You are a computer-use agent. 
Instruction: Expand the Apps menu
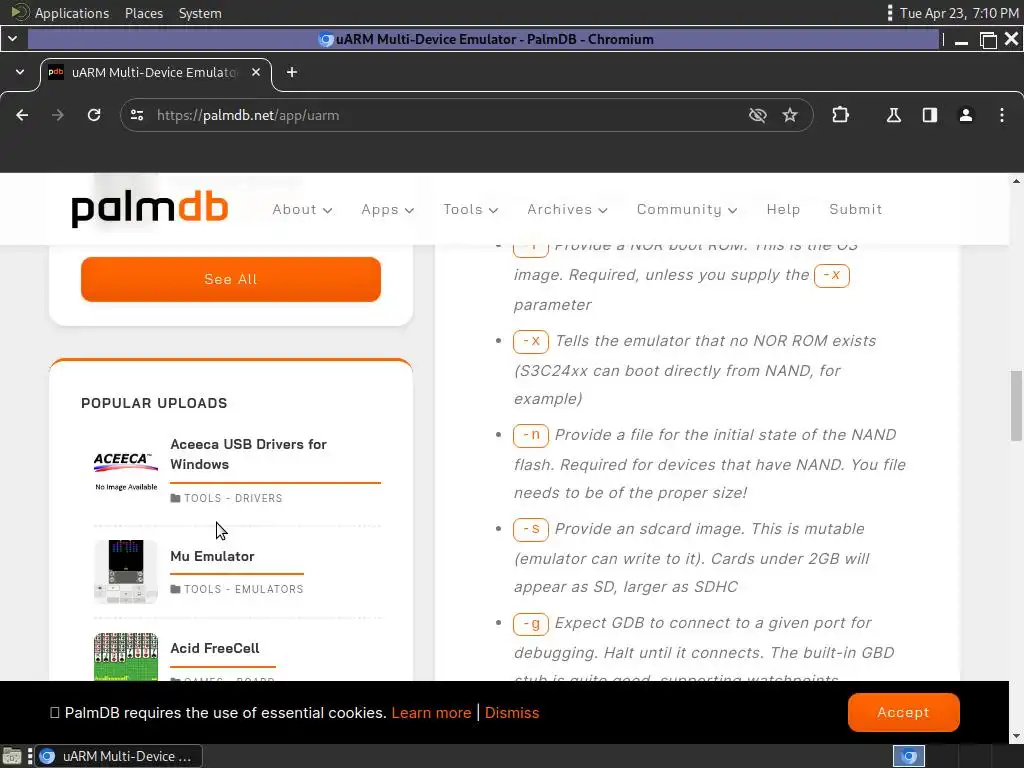388,210
